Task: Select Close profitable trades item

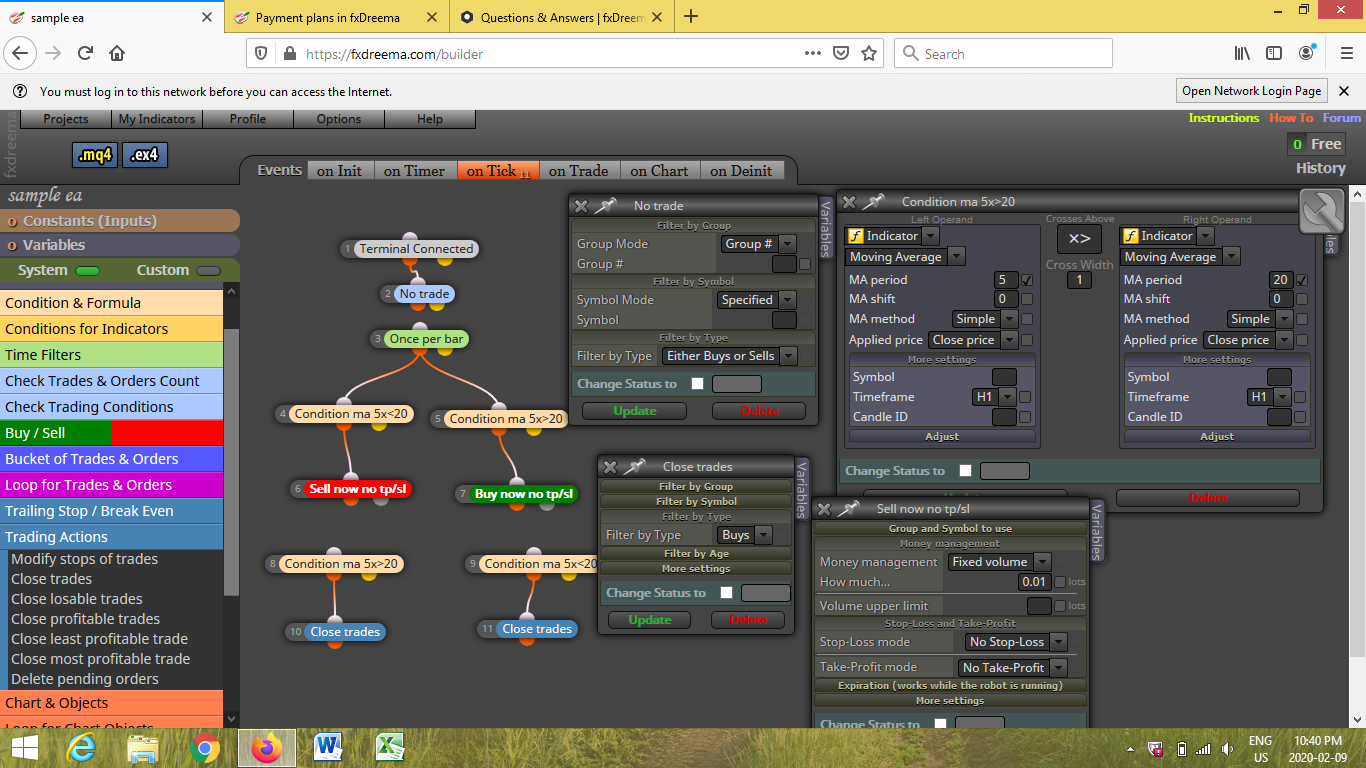Action: click(x=85, y=619)
